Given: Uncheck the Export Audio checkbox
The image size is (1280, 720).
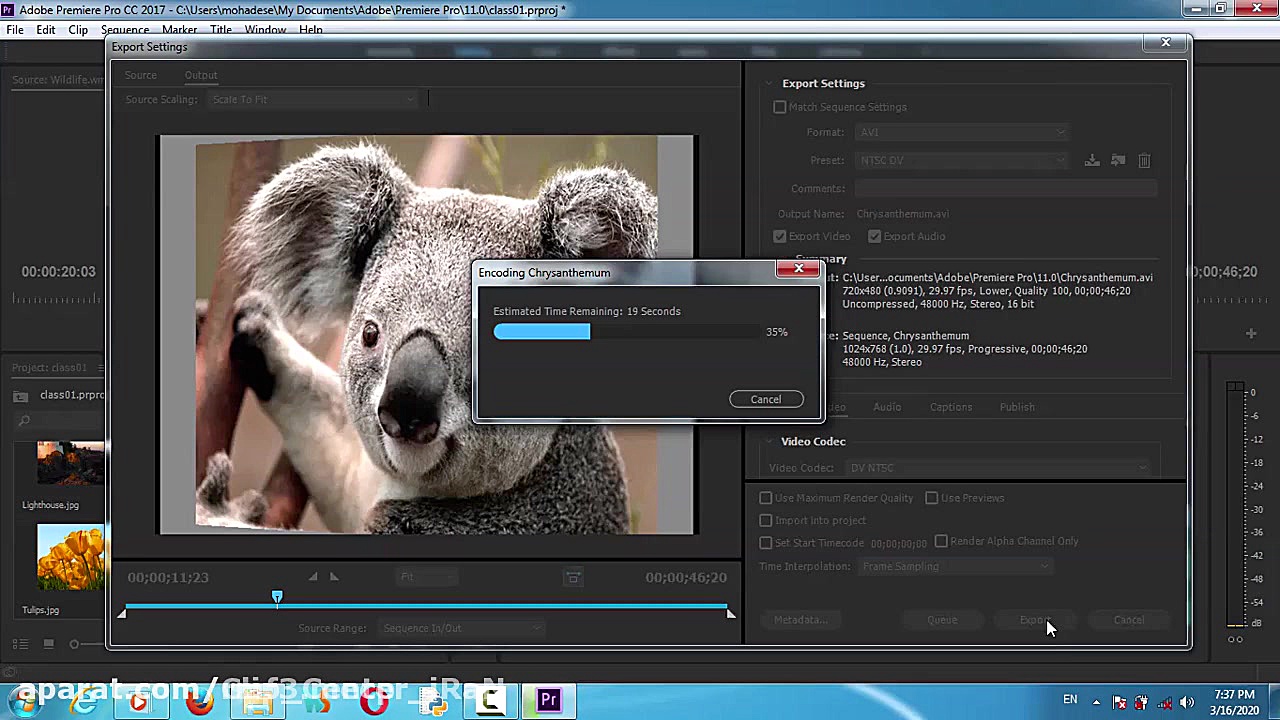Looking at the screenshot, I should (x=875, y=237).
